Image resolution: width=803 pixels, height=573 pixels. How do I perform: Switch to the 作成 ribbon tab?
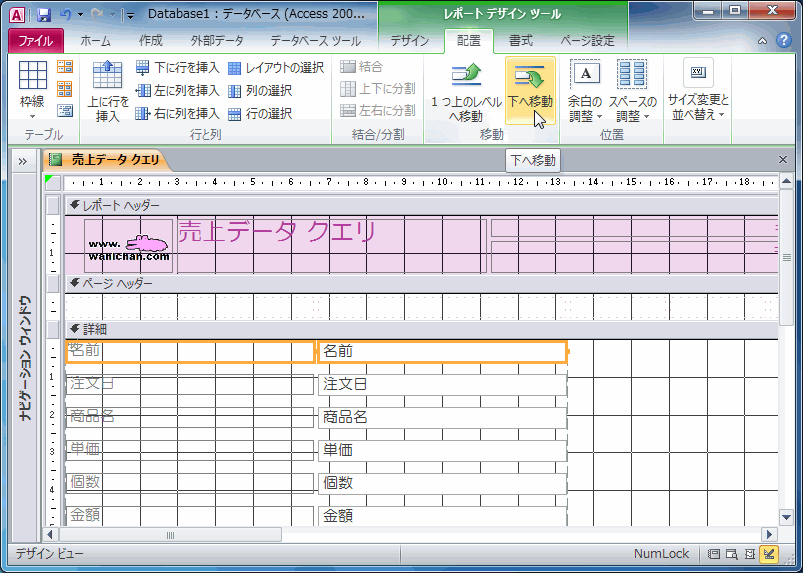(151, 40)
